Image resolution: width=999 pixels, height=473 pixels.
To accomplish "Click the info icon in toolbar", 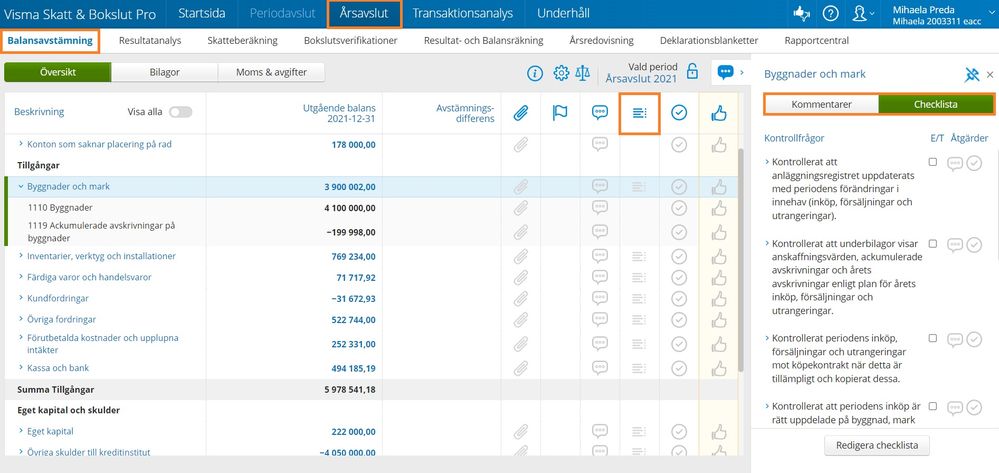I will point(535,73).
